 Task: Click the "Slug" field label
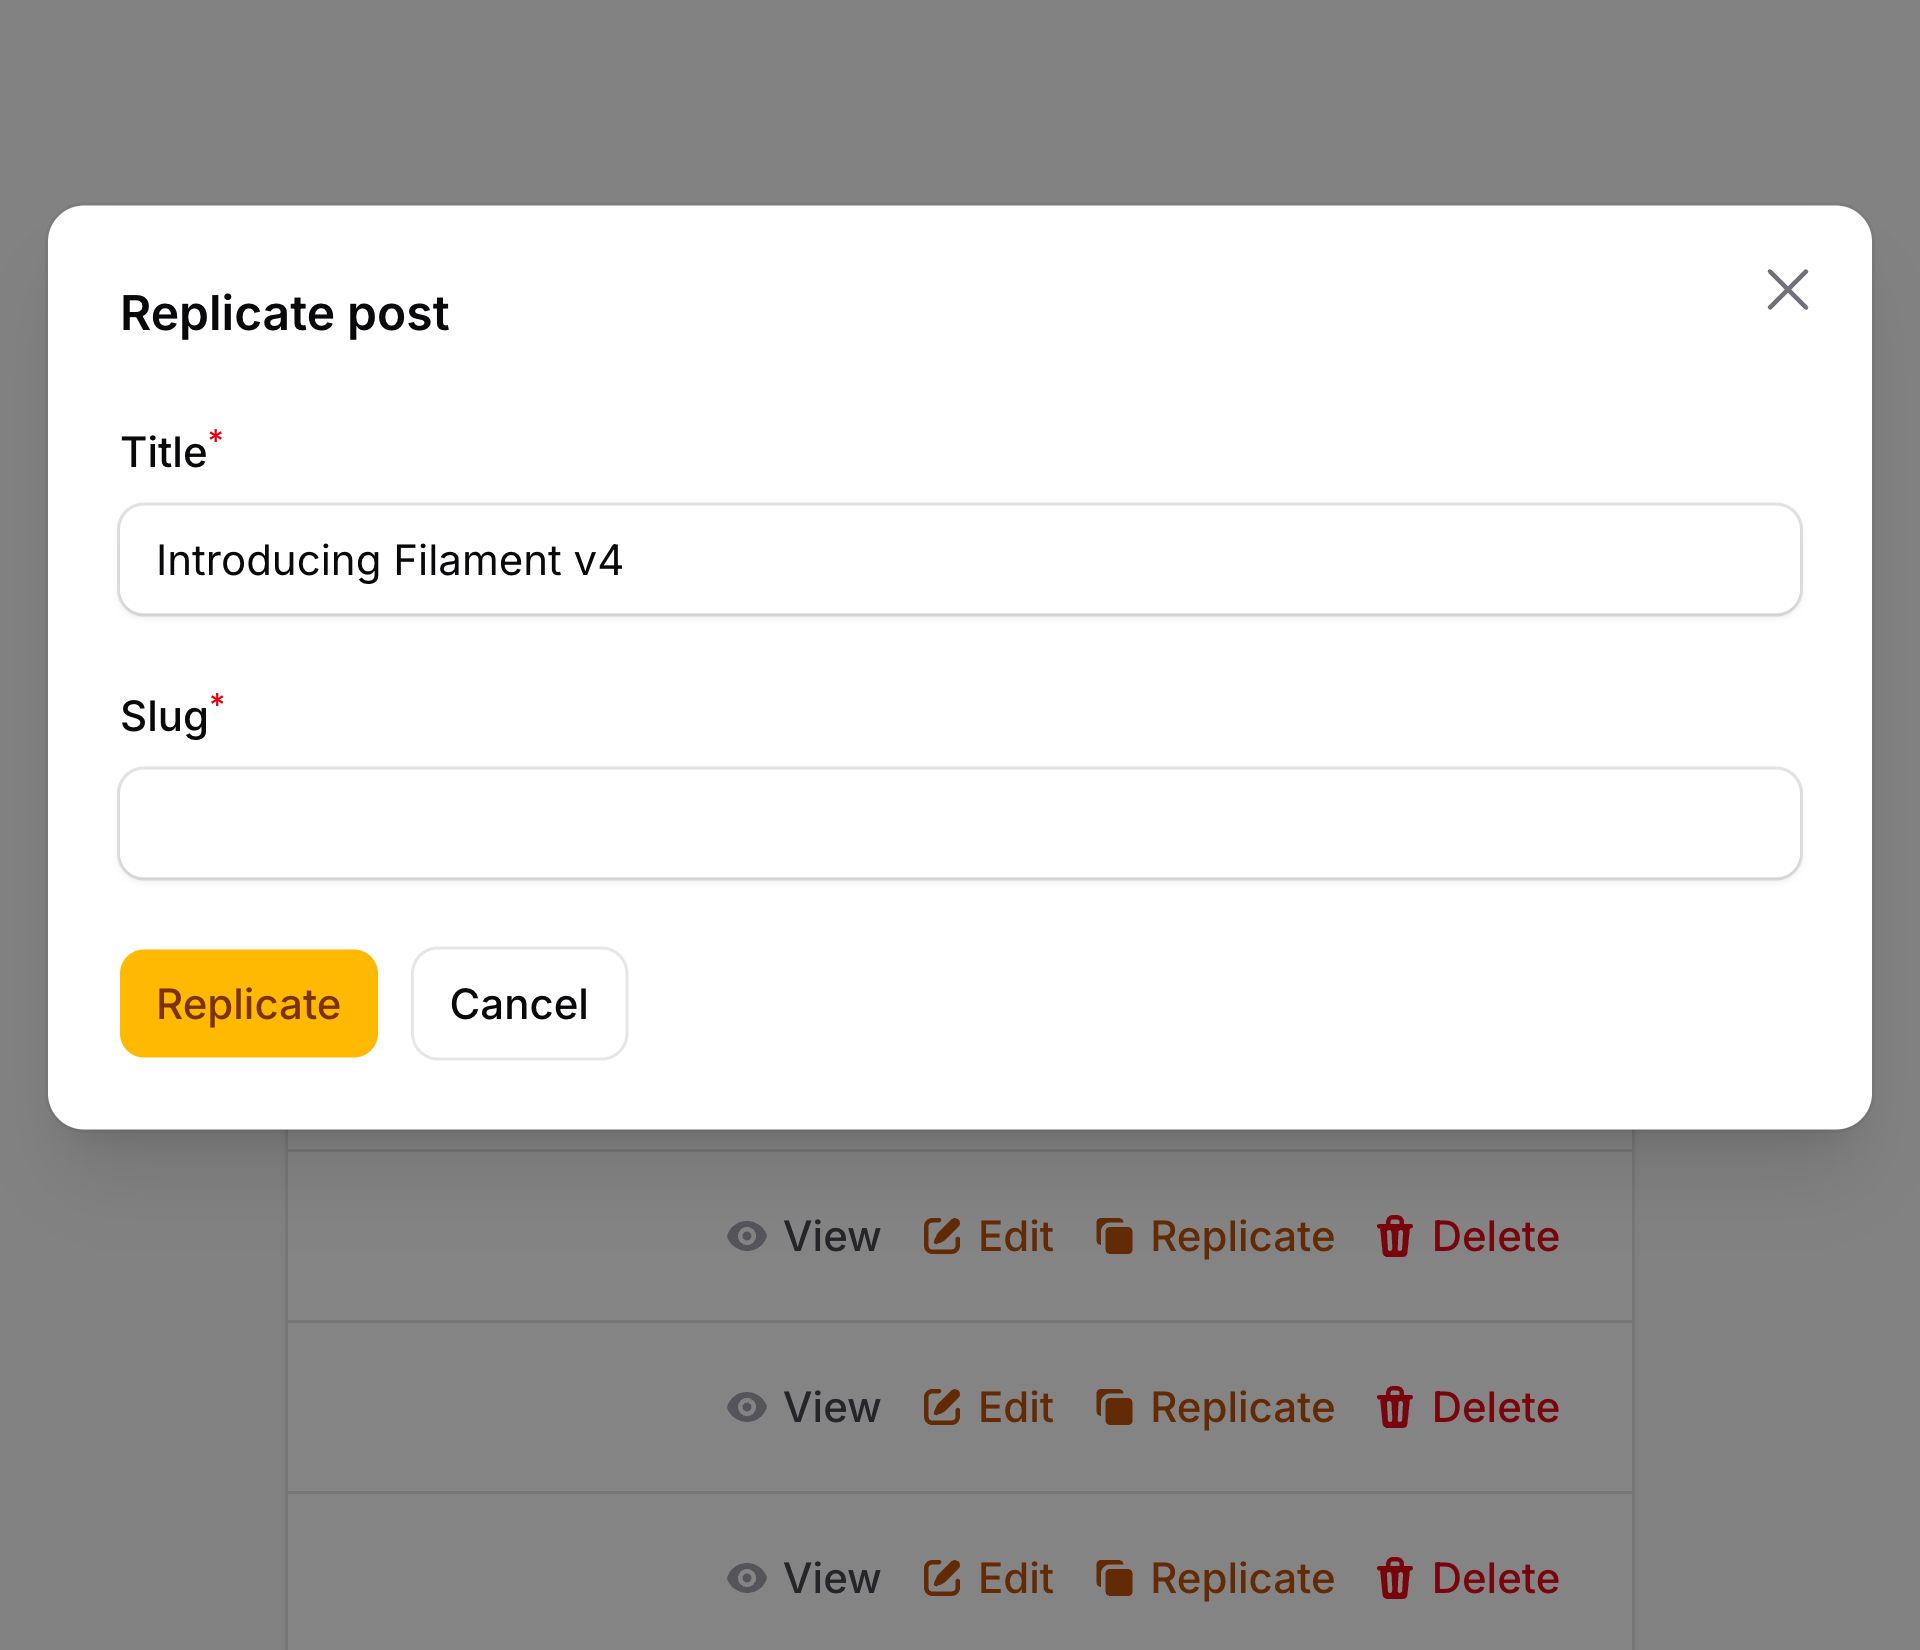click(x=164, y=717)
